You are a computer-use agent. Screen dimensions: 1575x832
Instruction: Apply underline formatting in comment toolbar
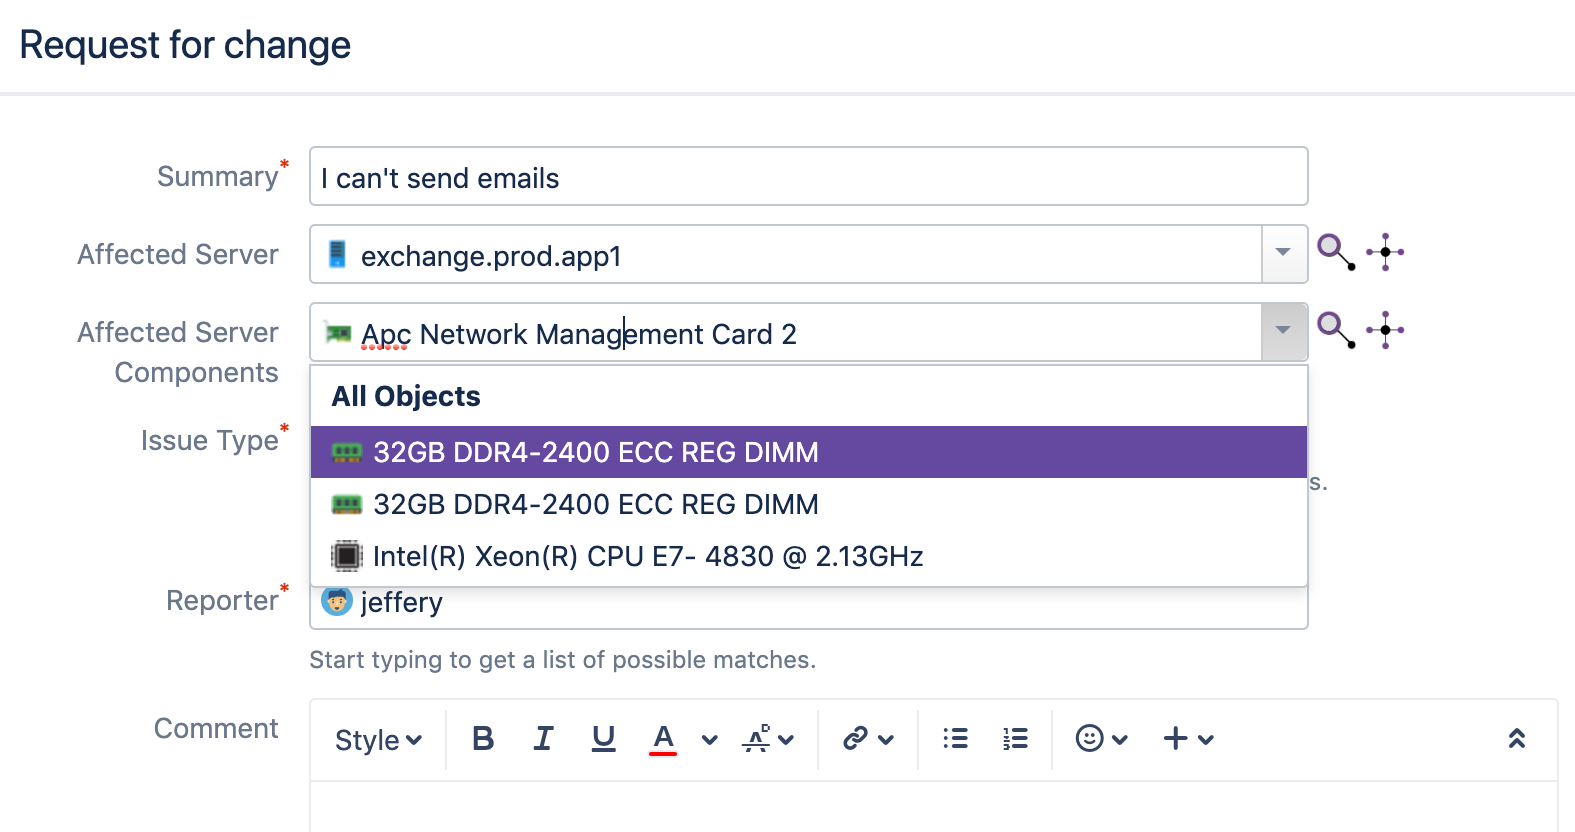click(603, 739)
